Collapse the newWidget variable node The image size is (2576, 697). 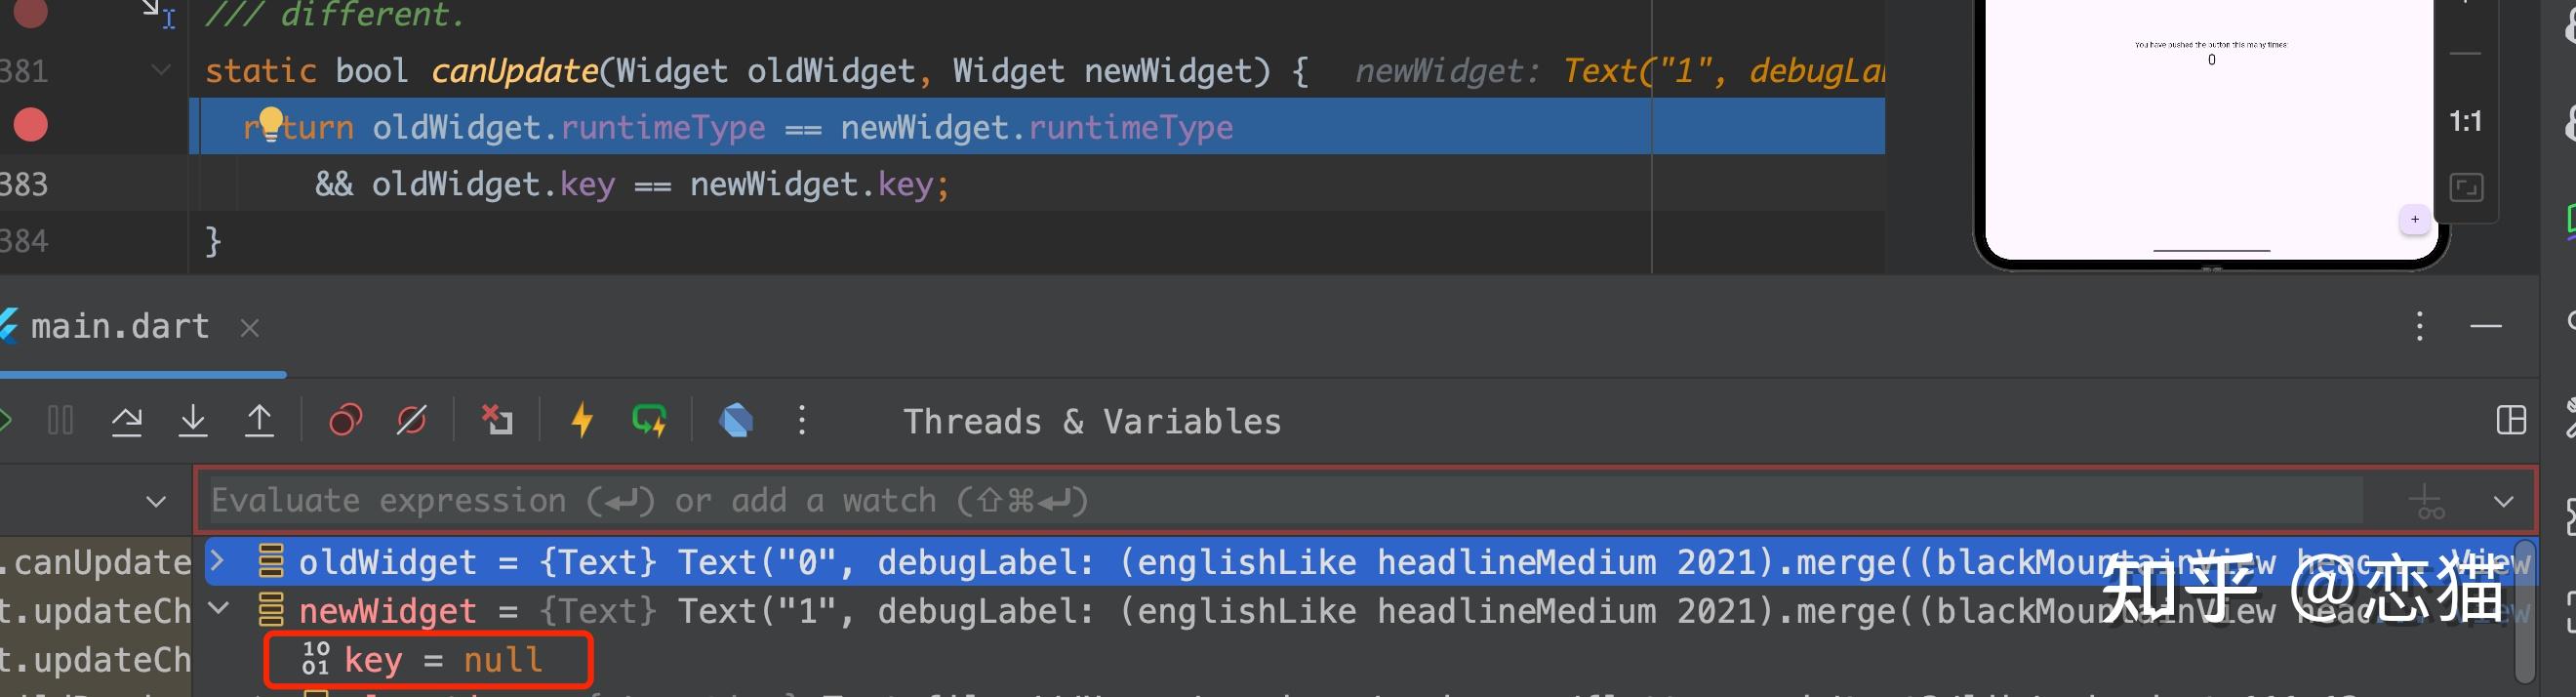tap(219, 609)
